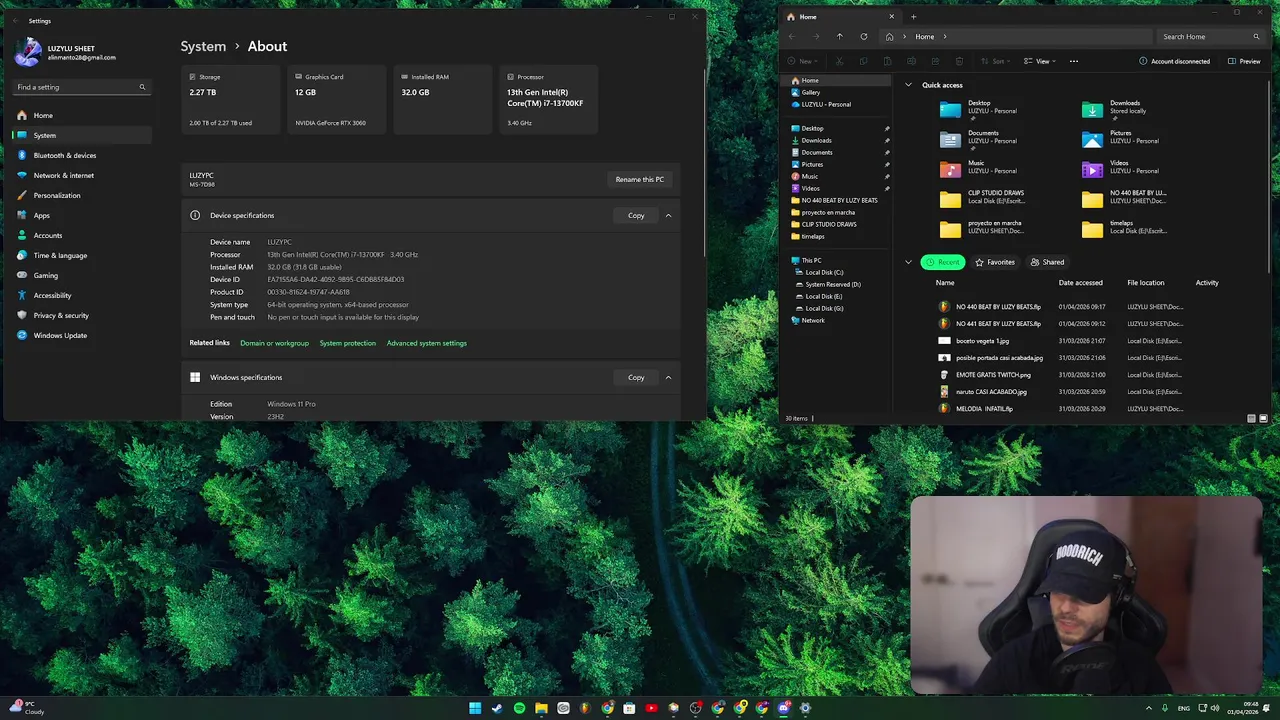Open Domain or workgroup link
Image resolution: width=1280 pixels, height=720 pixels.
(x=274, y=343)
